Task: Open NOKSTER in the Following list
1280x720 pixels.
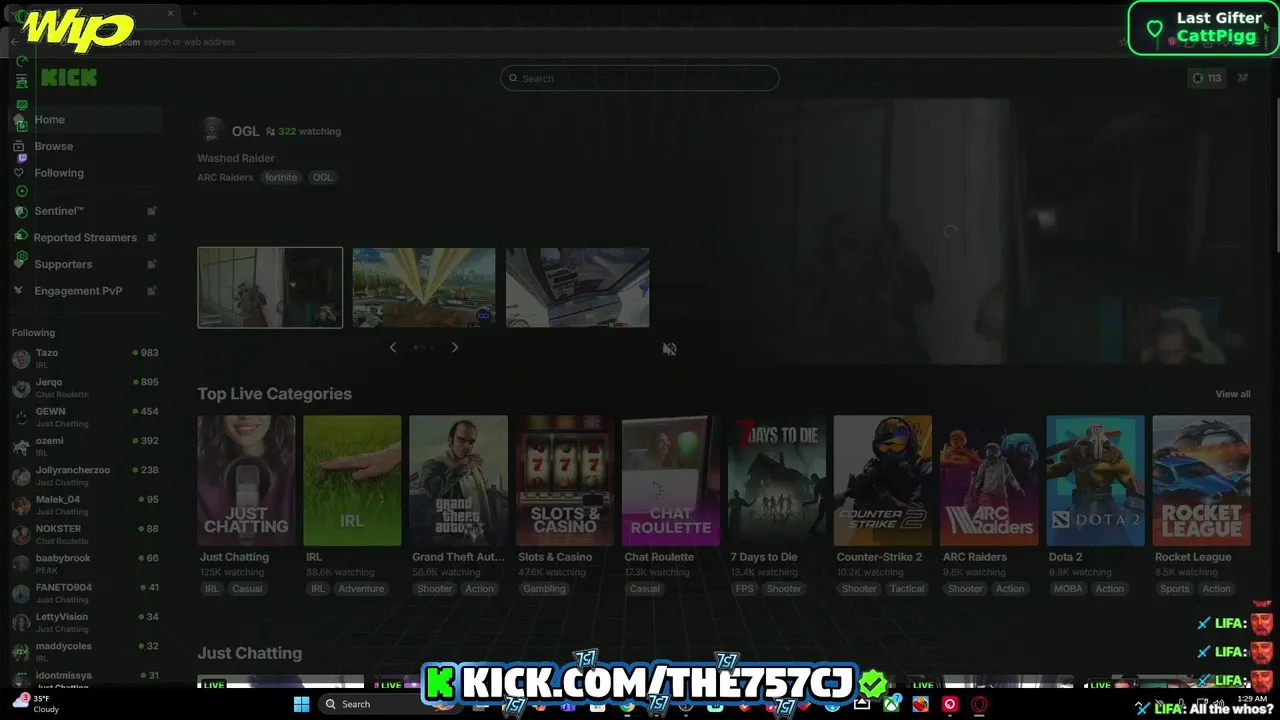Action: [85, 534]
